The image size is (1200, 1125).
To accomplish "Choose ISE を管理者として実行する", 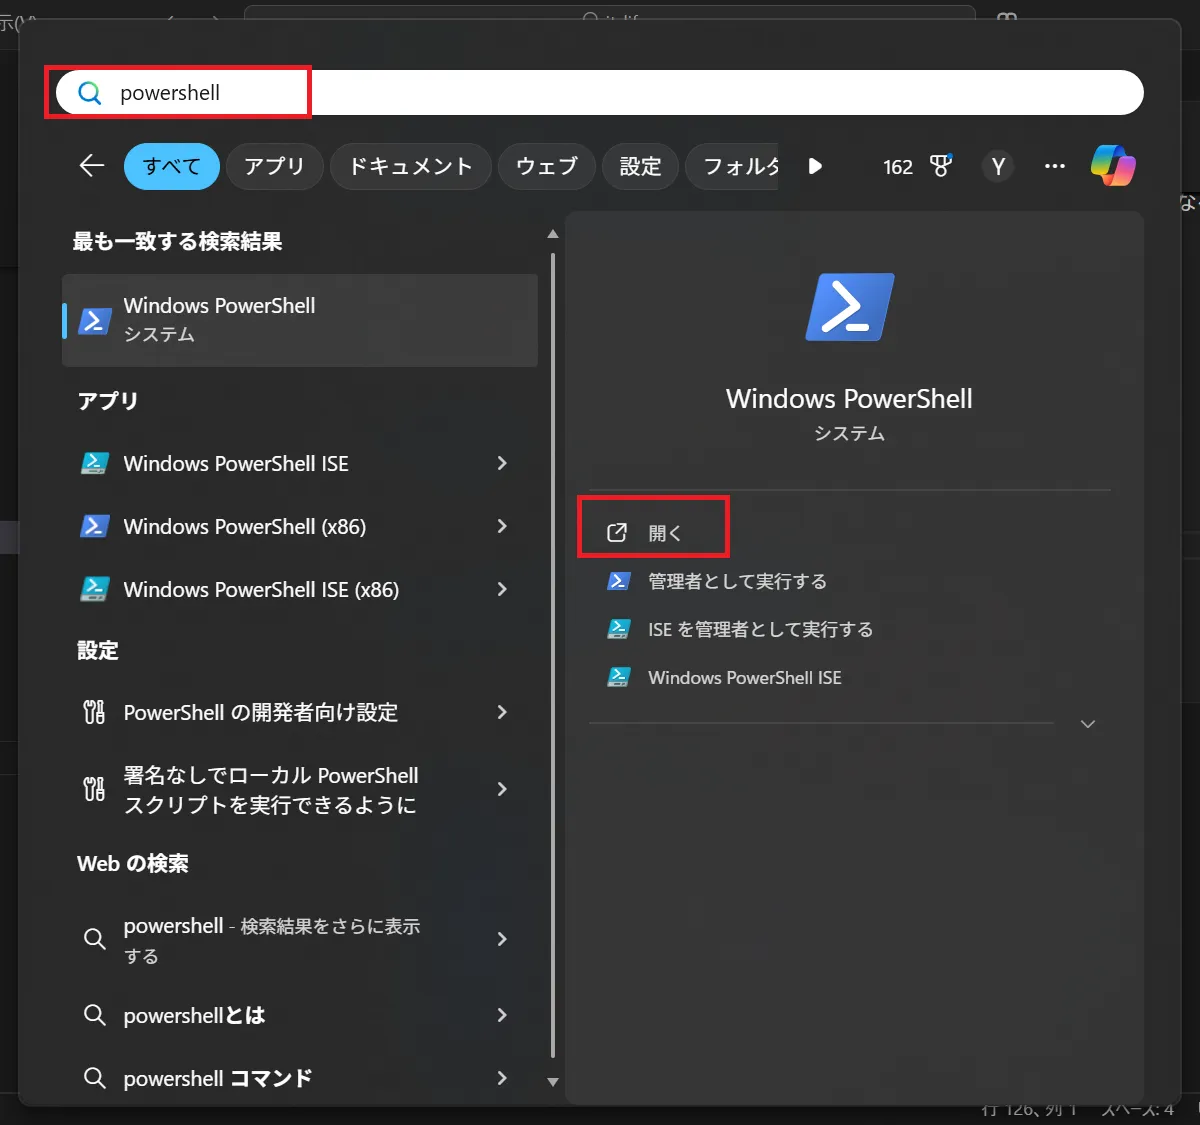I will point(760,629).
